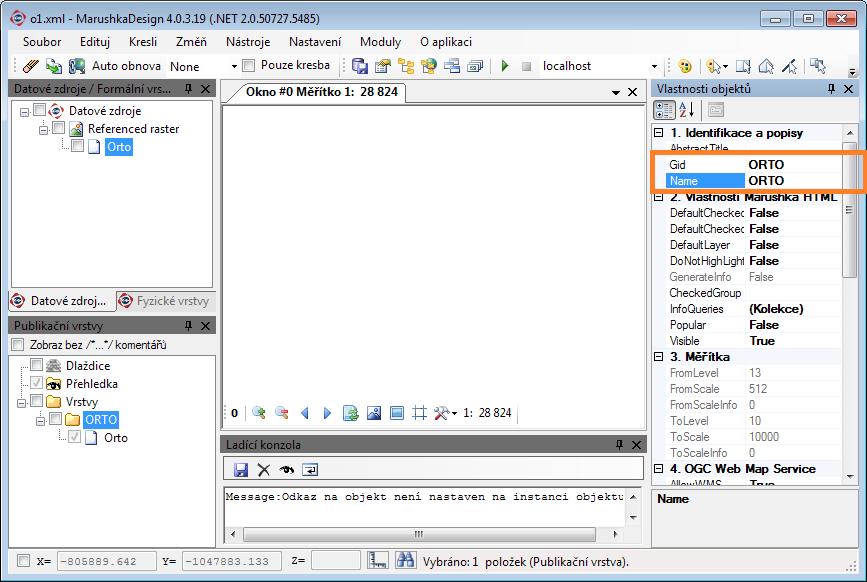This screenshot has height=582, width=867.
Task: Click the database copy icon in toolbar
Action: 360,66
